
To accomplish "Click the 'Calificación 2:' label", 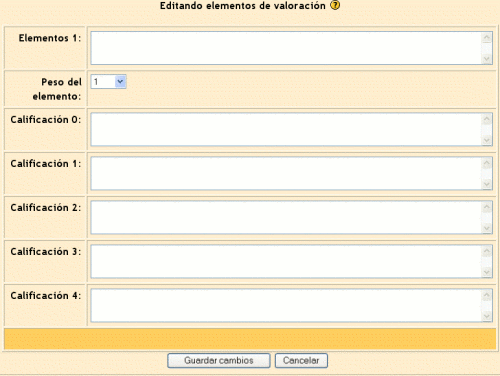I will click(46, 207).
